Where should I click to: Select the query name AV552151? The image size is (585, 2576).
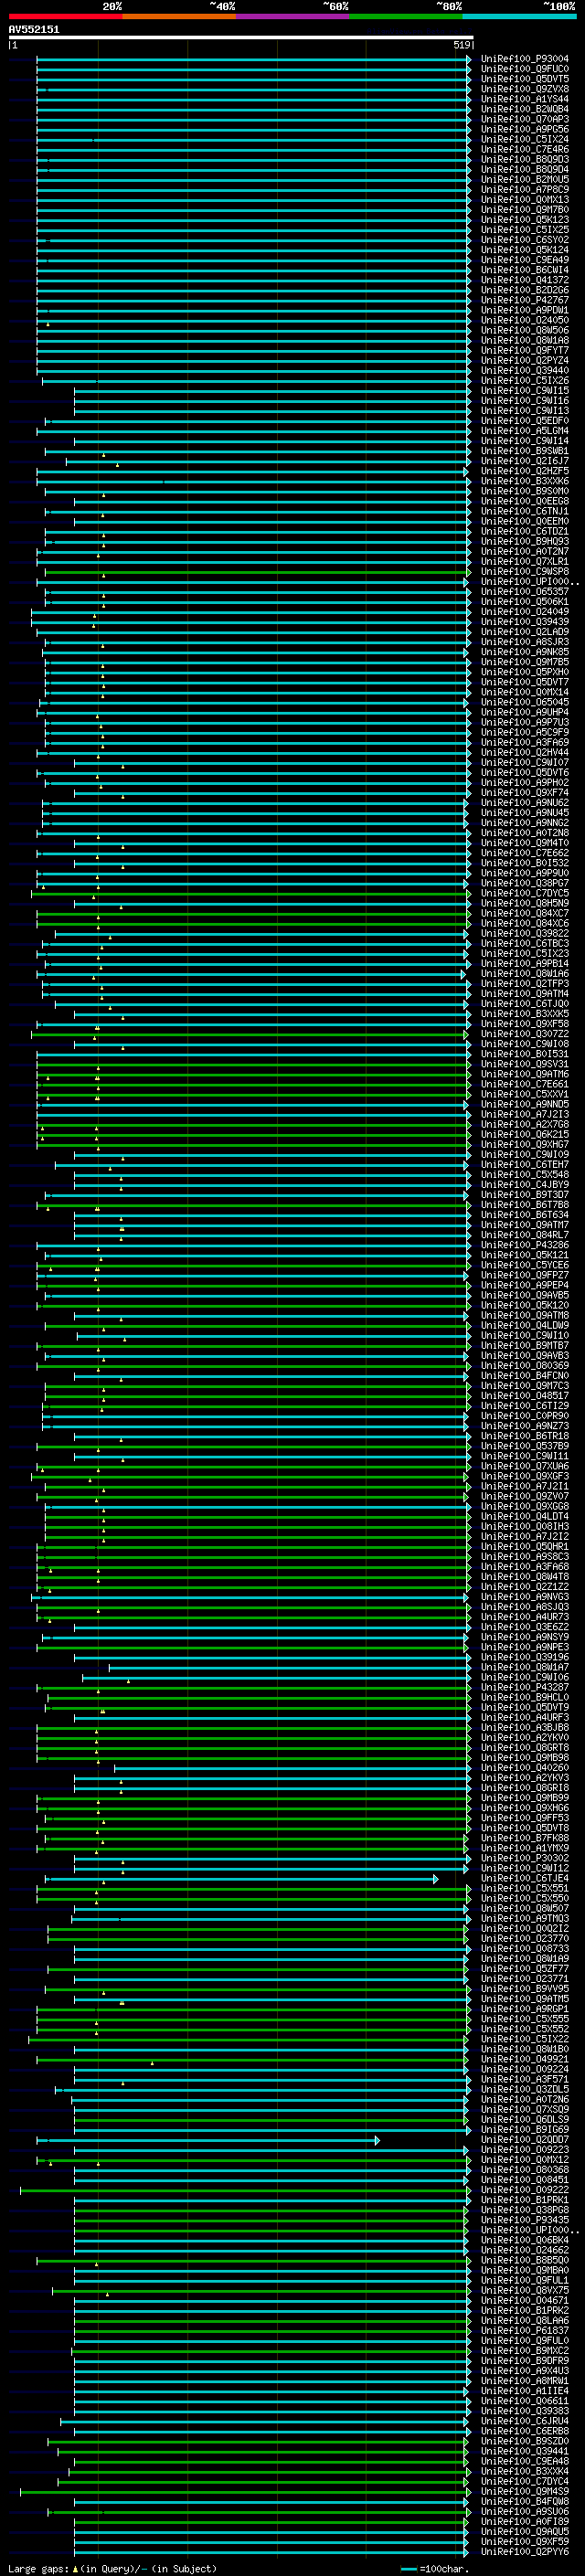coord(34,30)
